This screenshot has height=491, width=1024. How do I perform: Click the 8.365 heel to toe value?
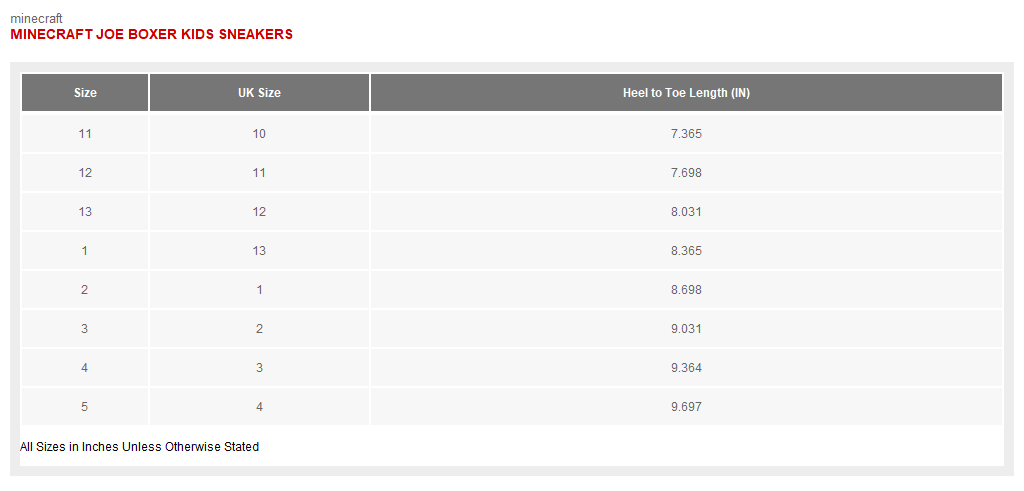[x=686, y=251]
